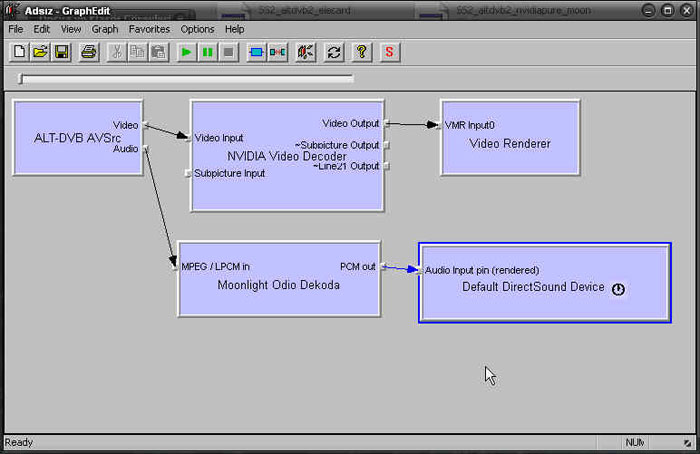Click PCM out pin
This screenshot has height=454, width=700.
(x=383, y=267)
